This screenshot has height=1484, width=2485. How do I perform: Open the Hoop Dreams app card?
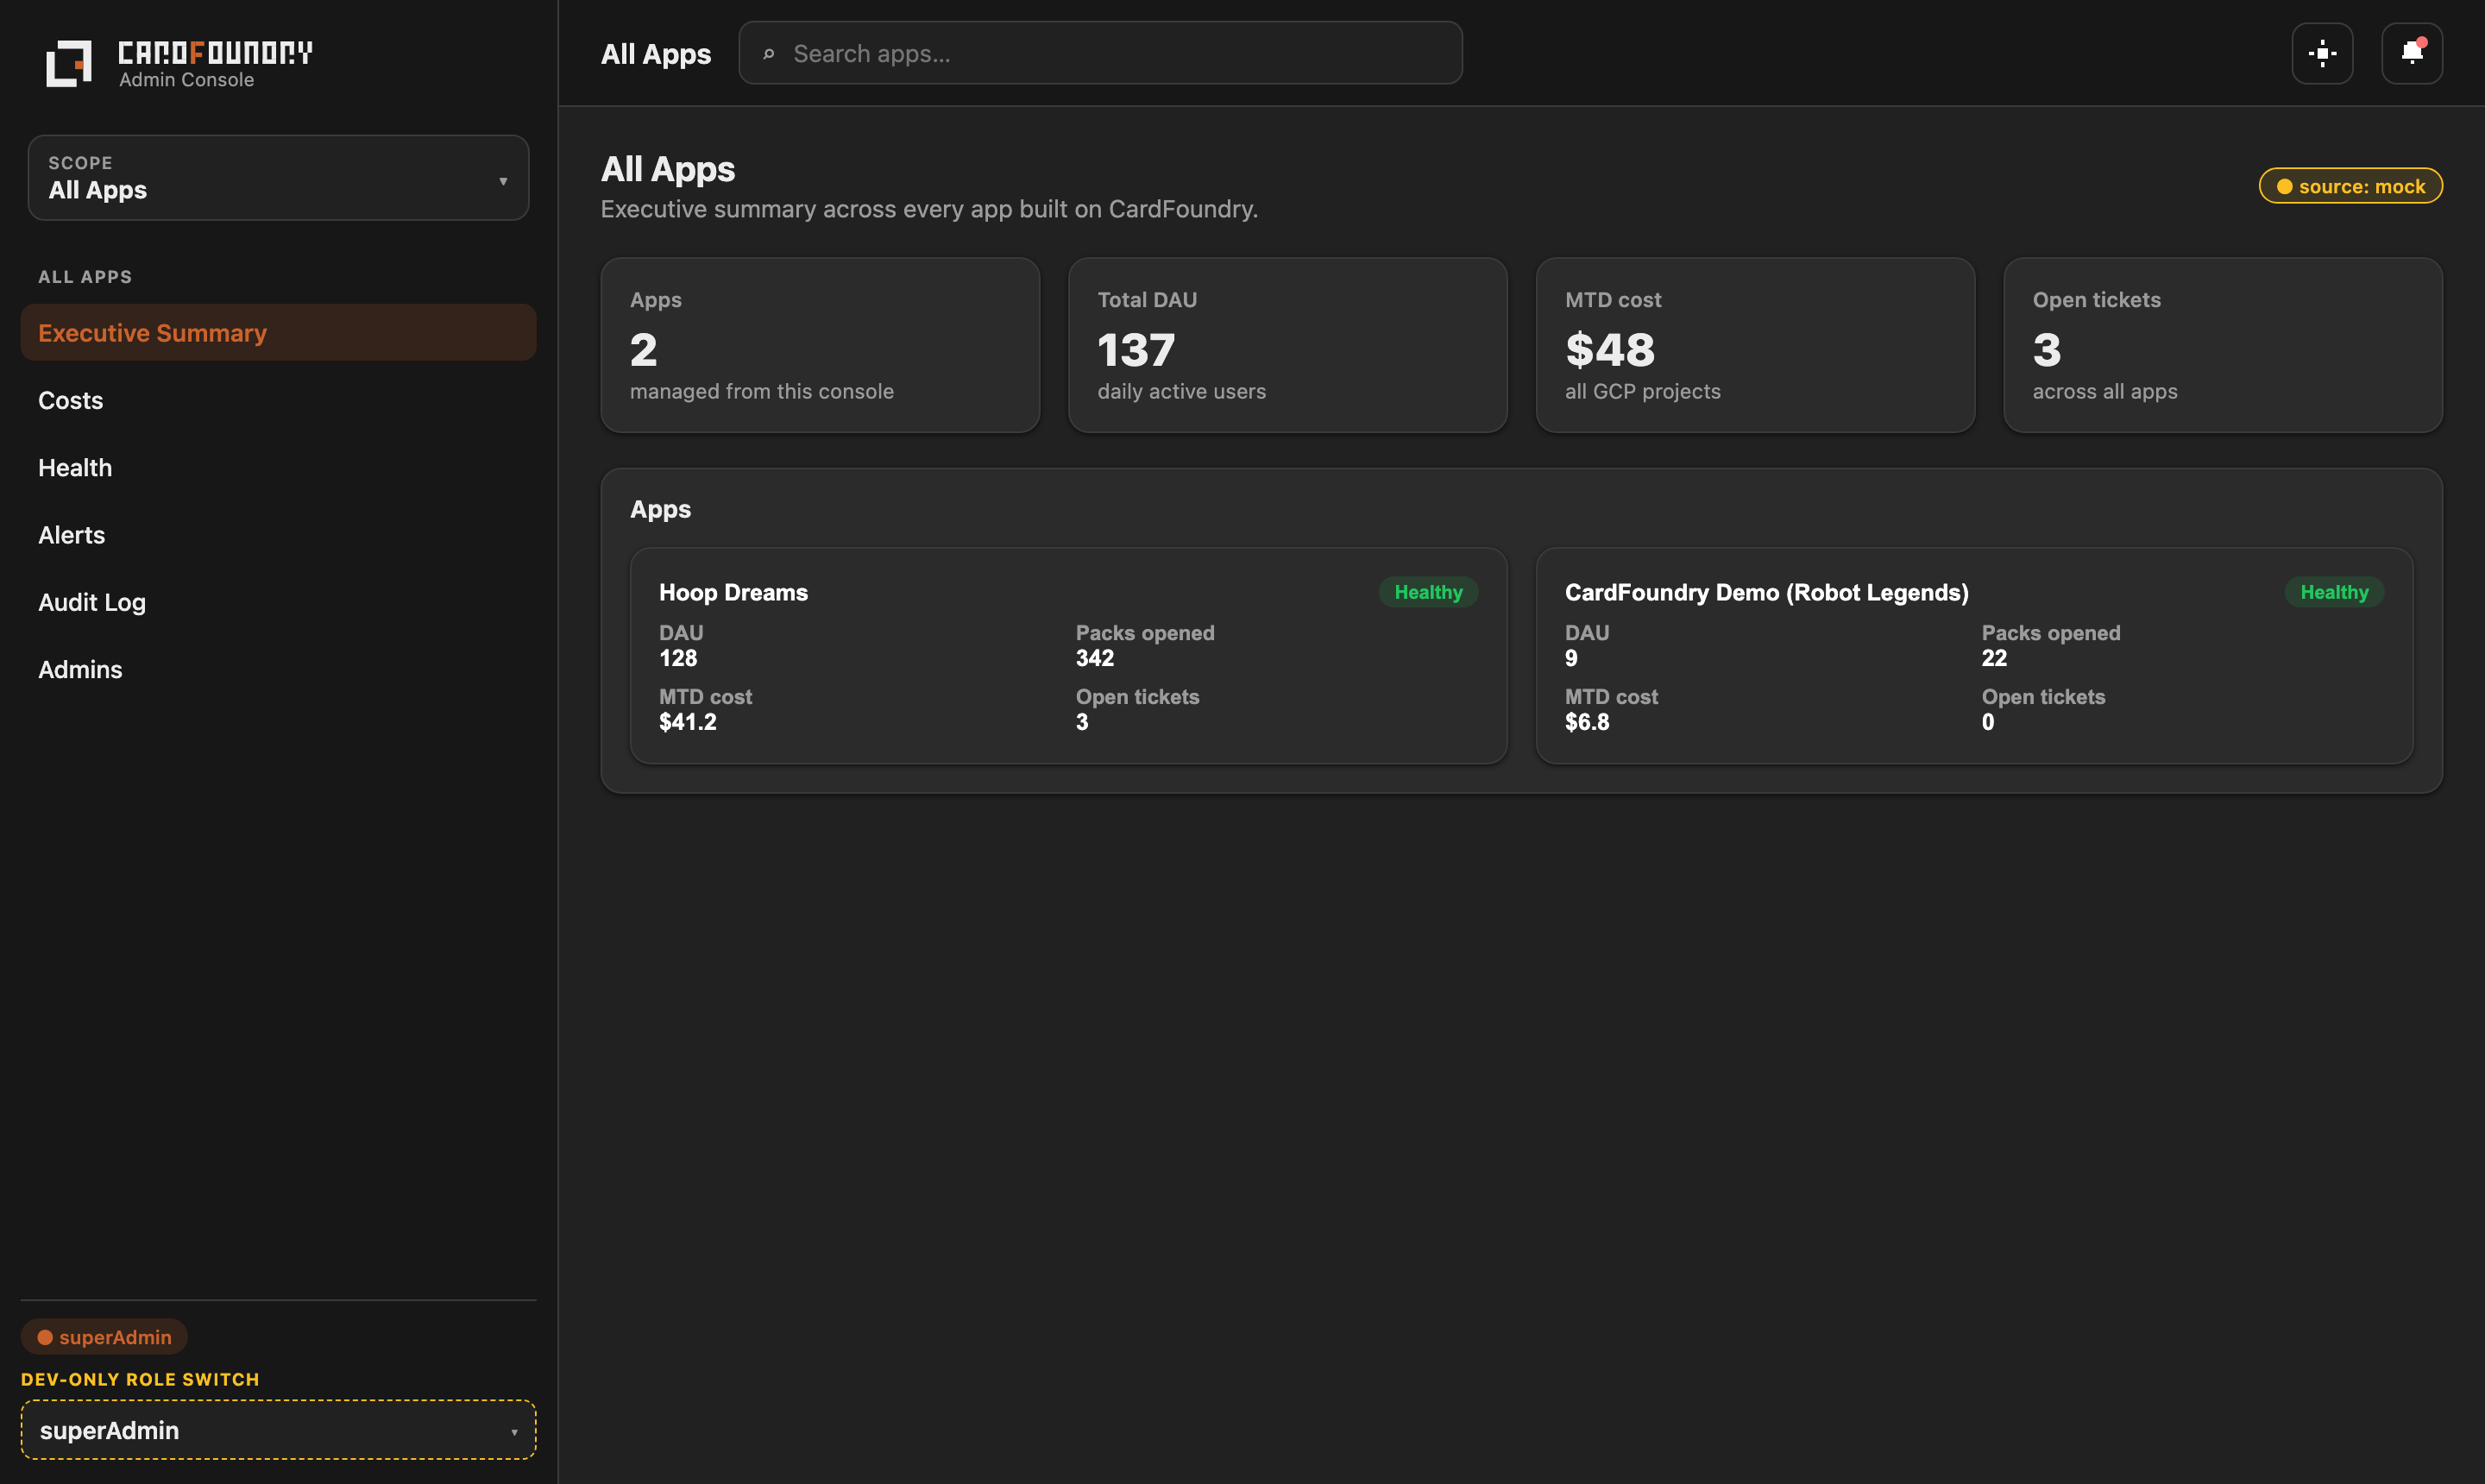pos(1068,655)
